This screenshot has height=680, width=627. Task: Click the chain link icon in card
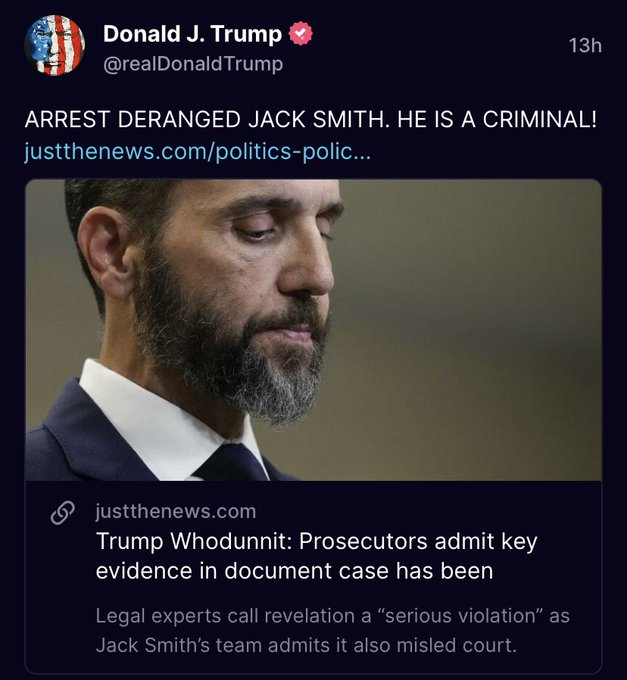coord(63,511)
